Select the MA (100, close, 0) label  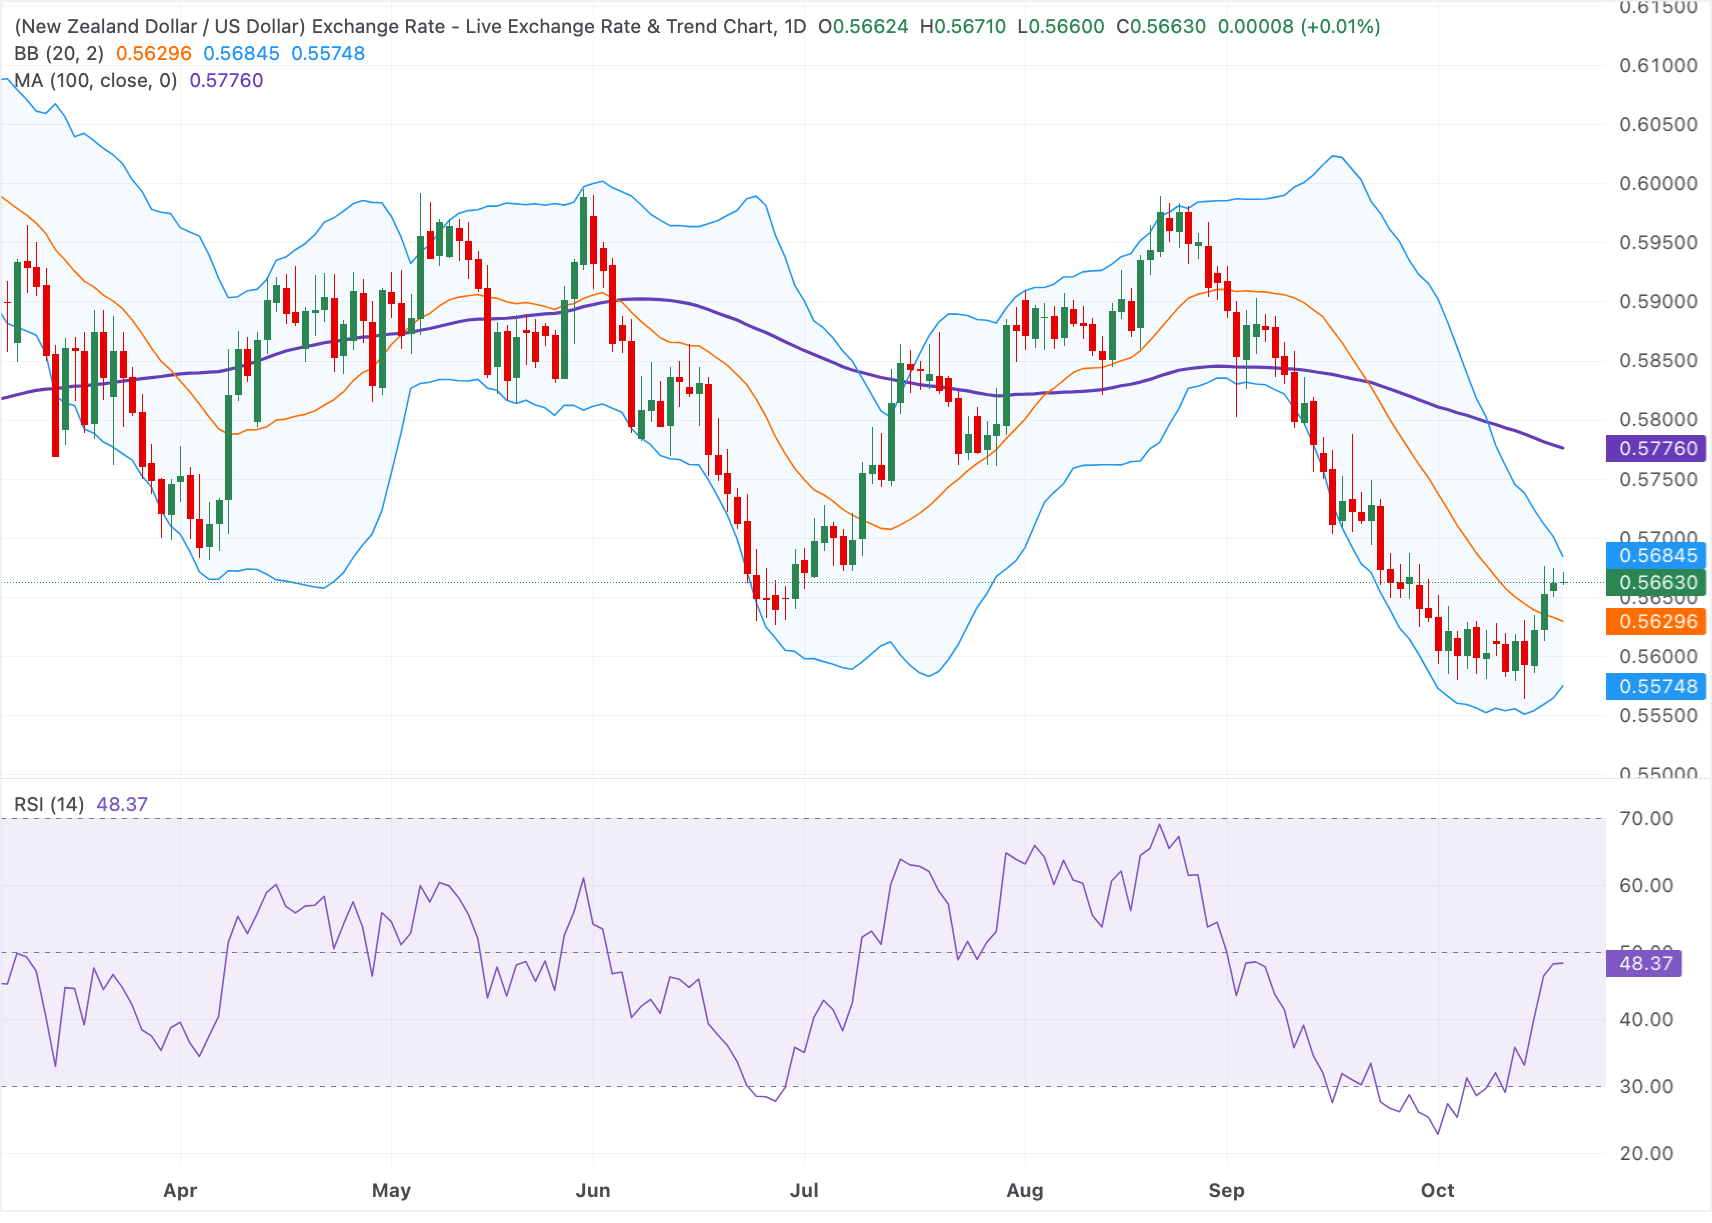click(96, 80)
